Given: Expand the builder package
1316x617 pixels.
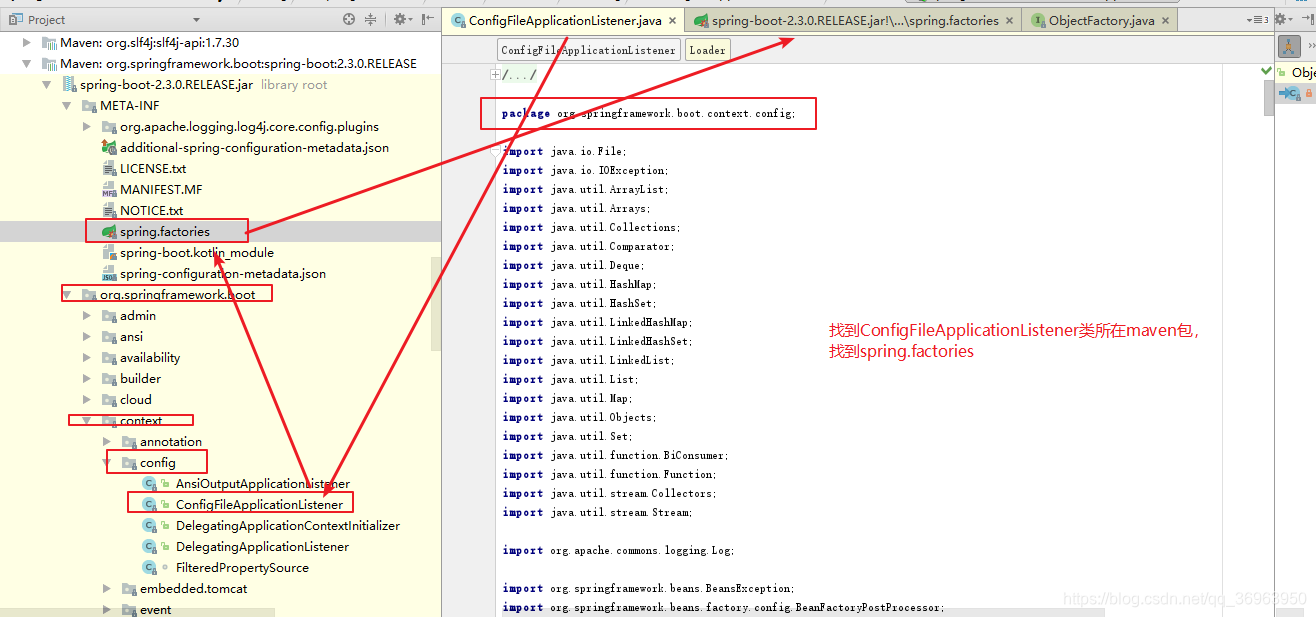Looking at the screenshot, I should pos(87,379).
